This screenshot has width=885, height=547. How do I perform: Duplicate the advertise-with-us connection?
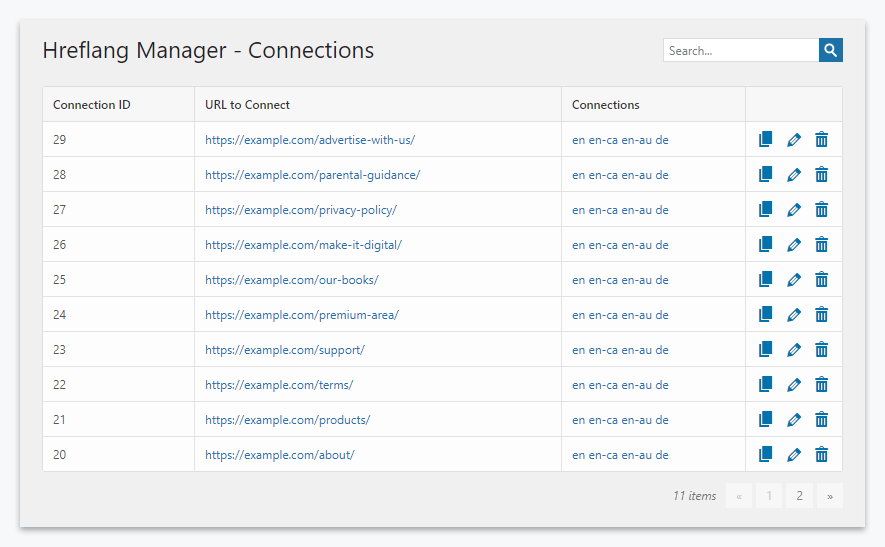(766, 140)
